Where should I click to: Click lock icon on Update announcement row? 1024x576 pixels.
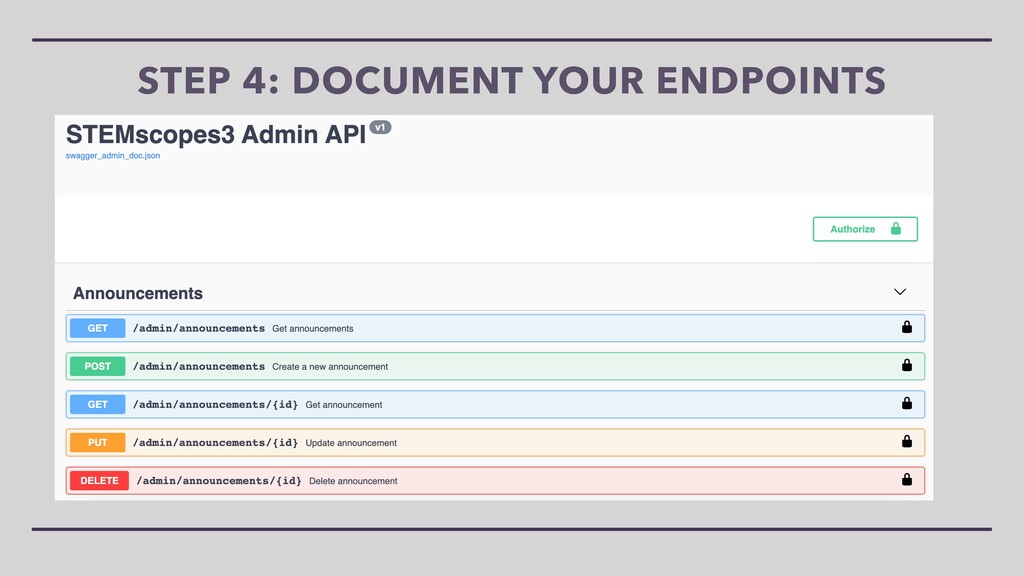(x=906, y=441)
